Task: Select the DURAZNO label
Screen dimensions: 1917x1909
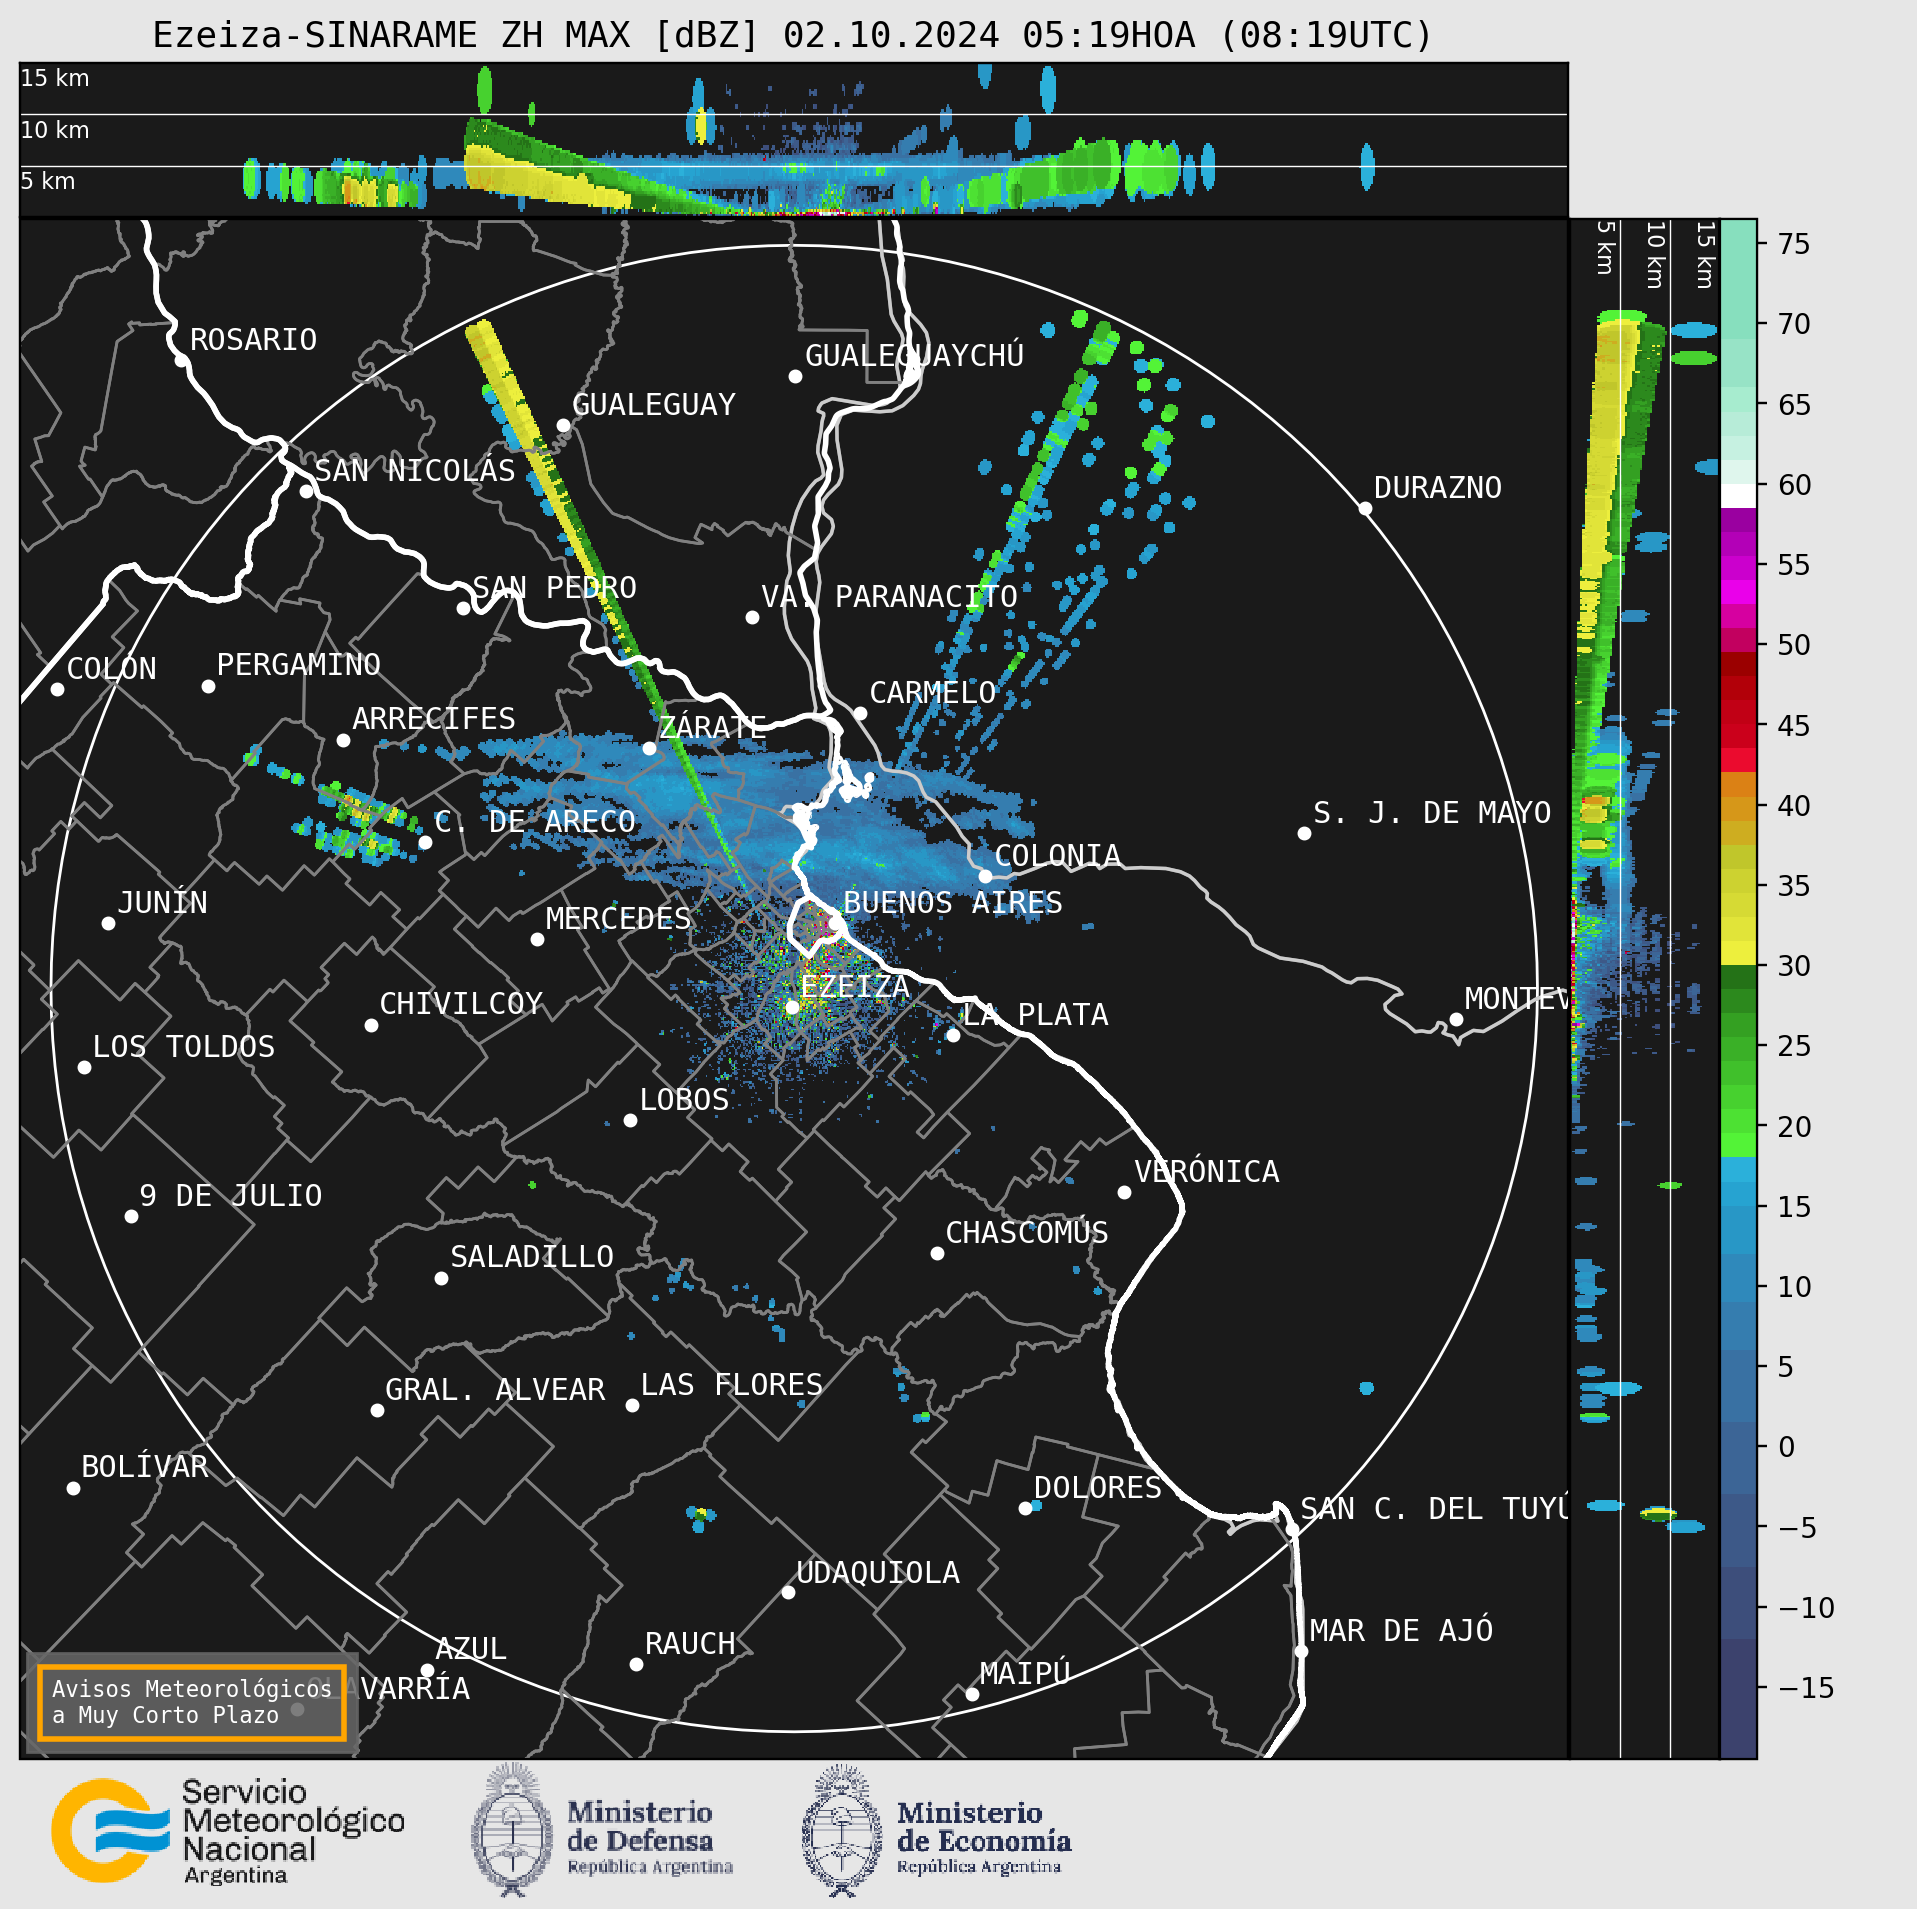Action: tap(1437, 488)
